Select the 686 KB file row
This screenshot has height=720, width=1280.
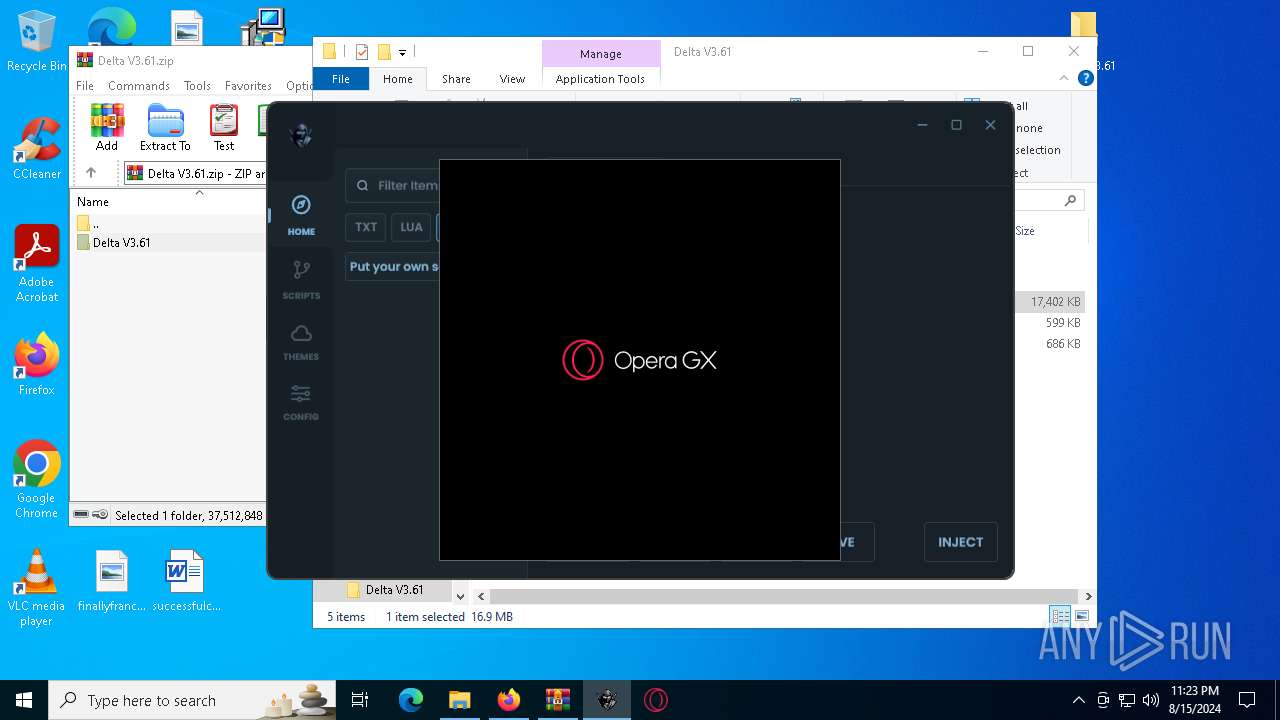pos(1050,344)
